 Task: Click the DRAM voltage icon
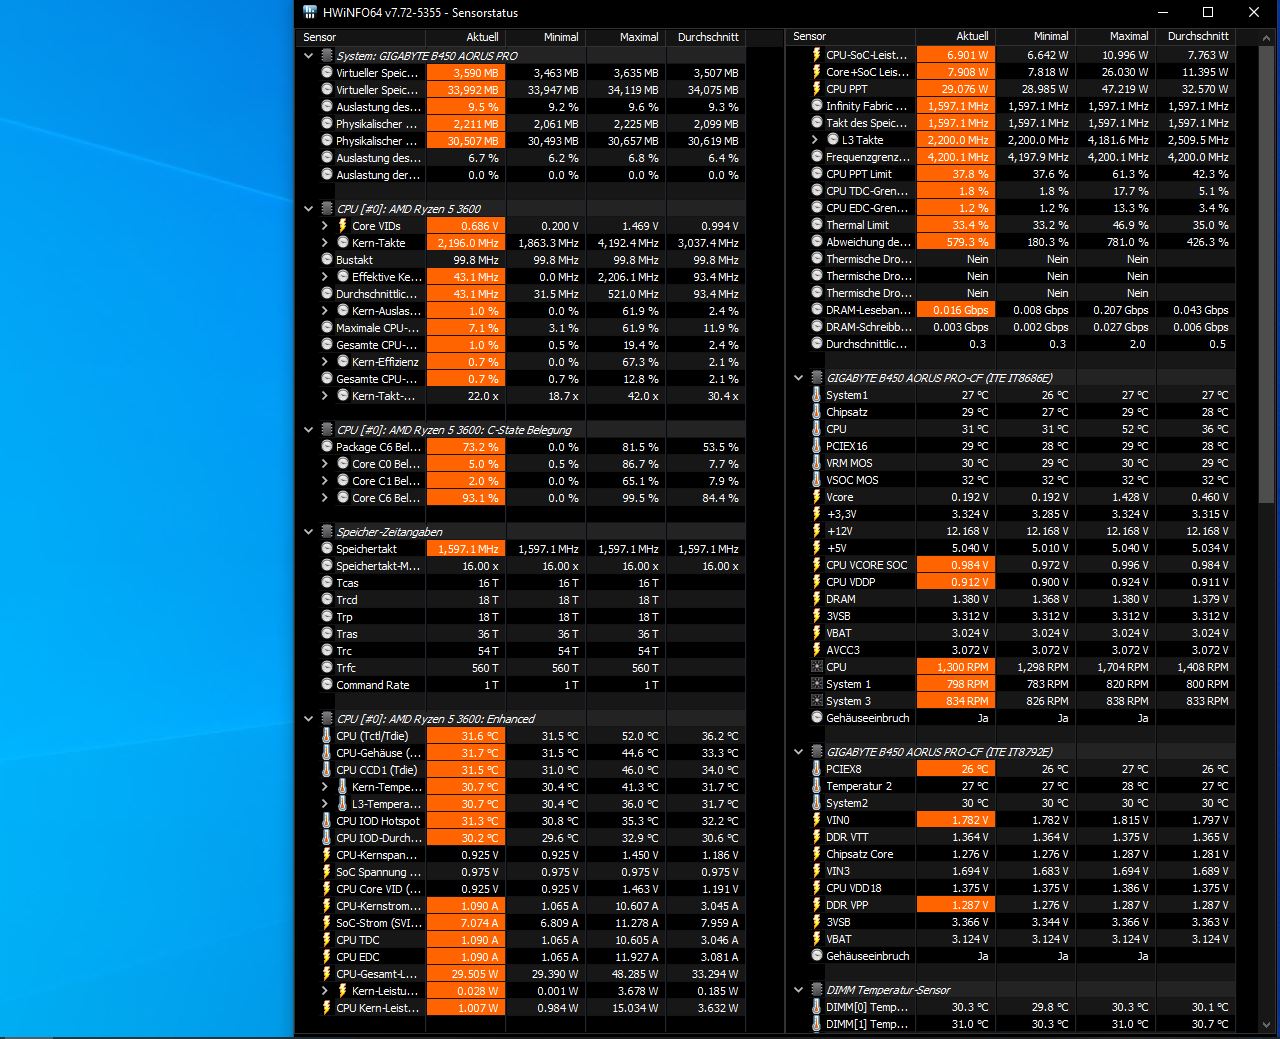point(817,599)
